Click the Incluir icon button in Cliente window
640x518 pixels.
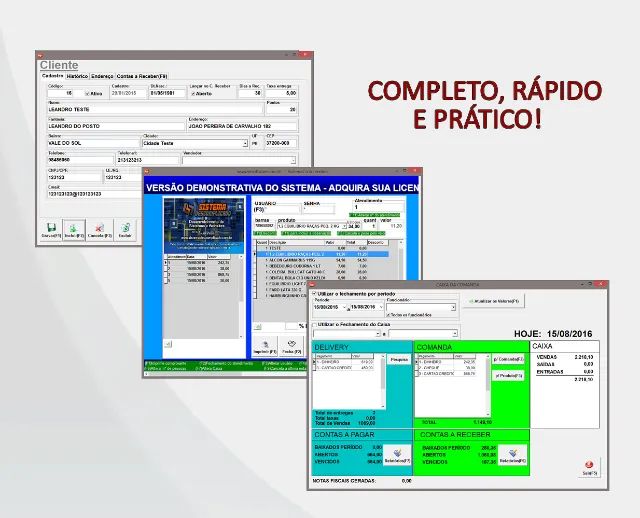coord(74,230)
